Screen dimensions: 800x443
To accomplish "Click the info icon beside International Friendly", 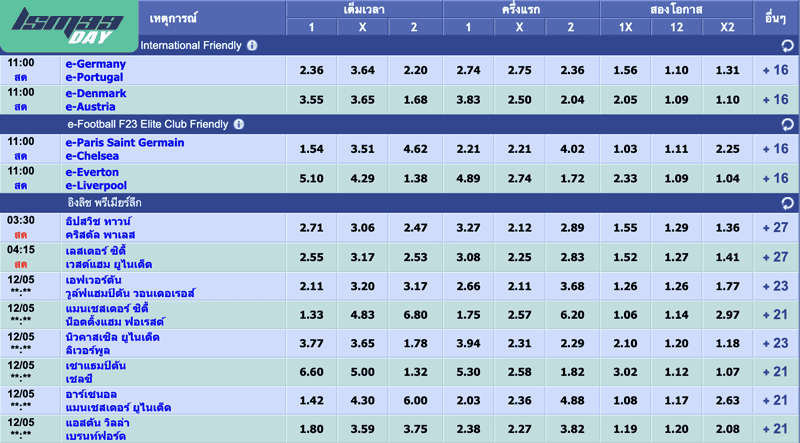I will tap(252, 46).
